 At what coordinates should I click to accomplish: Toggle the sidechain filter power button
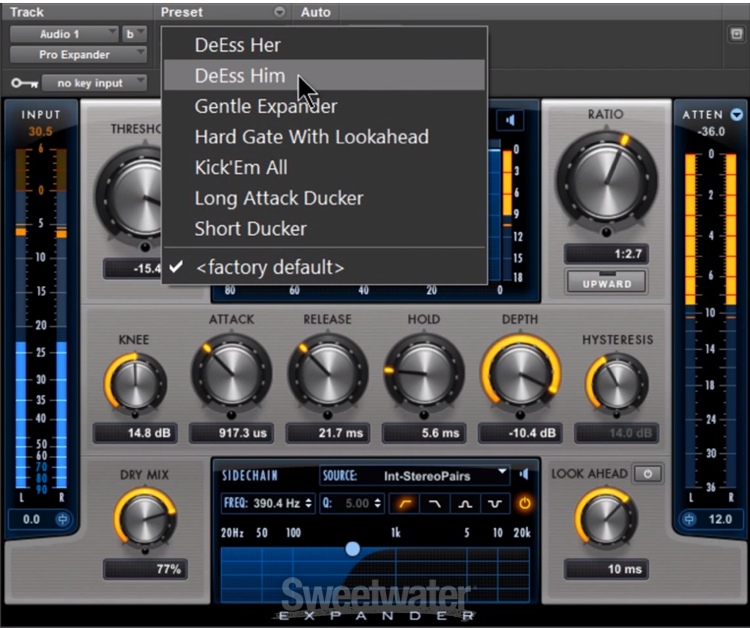524,503
